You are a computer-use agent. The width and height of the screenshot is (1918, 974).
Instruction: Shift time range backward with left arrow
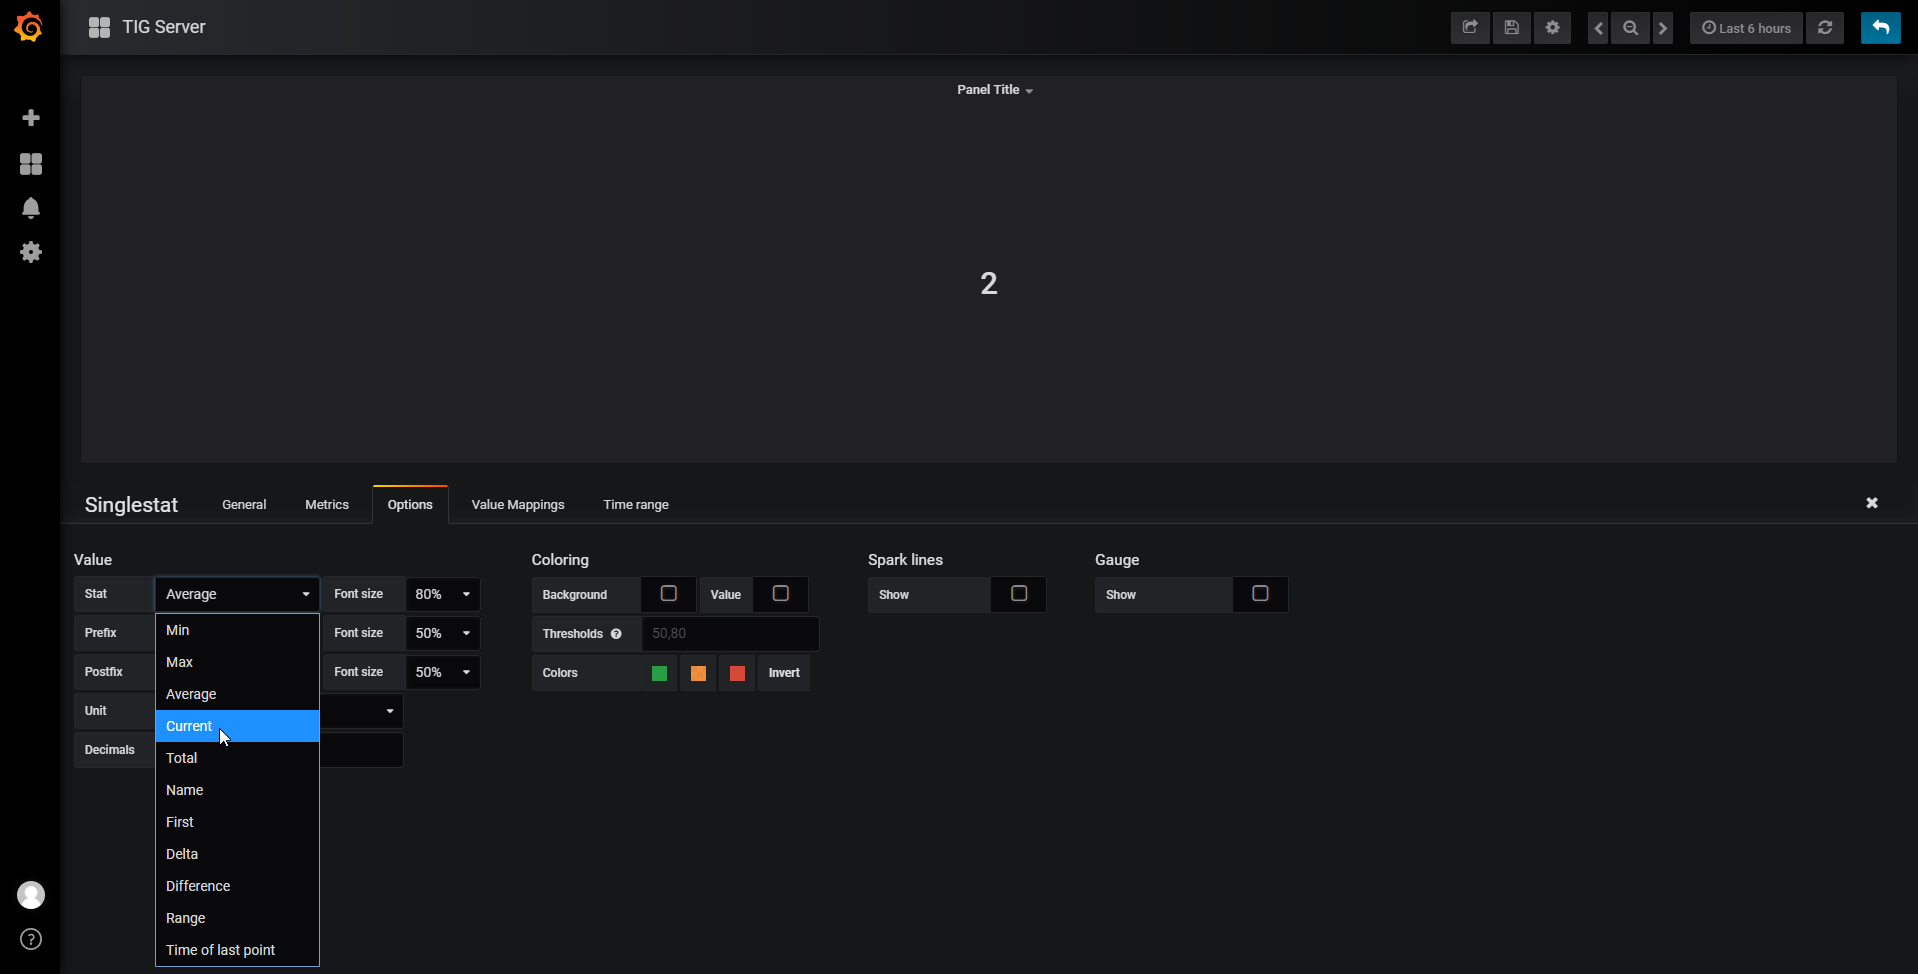[1598, 28]
